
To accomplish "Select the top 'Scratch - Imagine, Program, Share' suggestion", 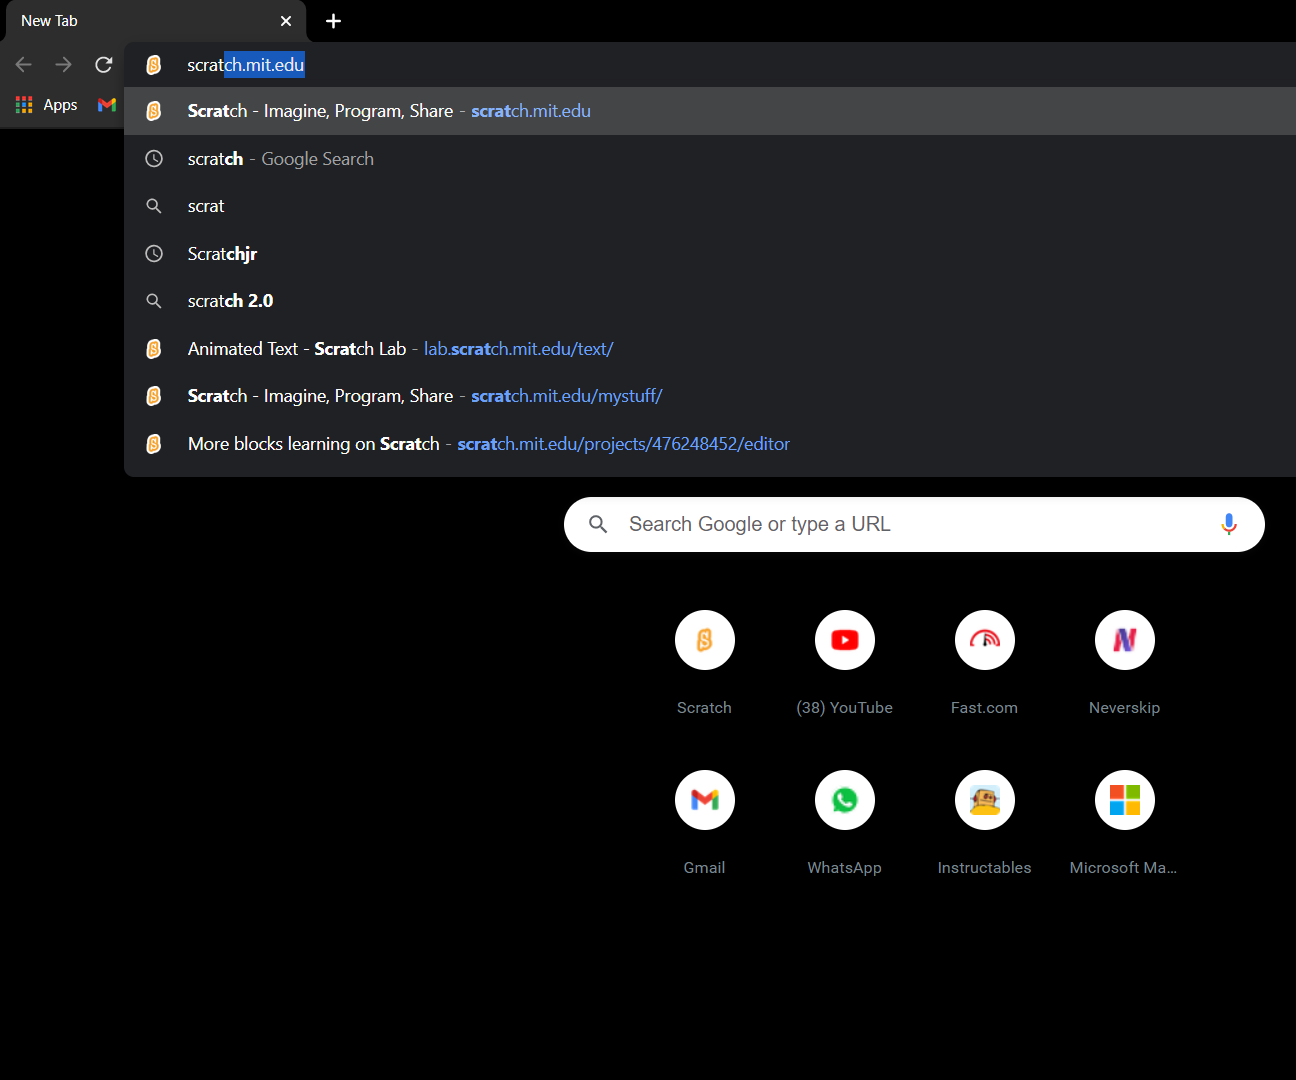I will point(710,111).
